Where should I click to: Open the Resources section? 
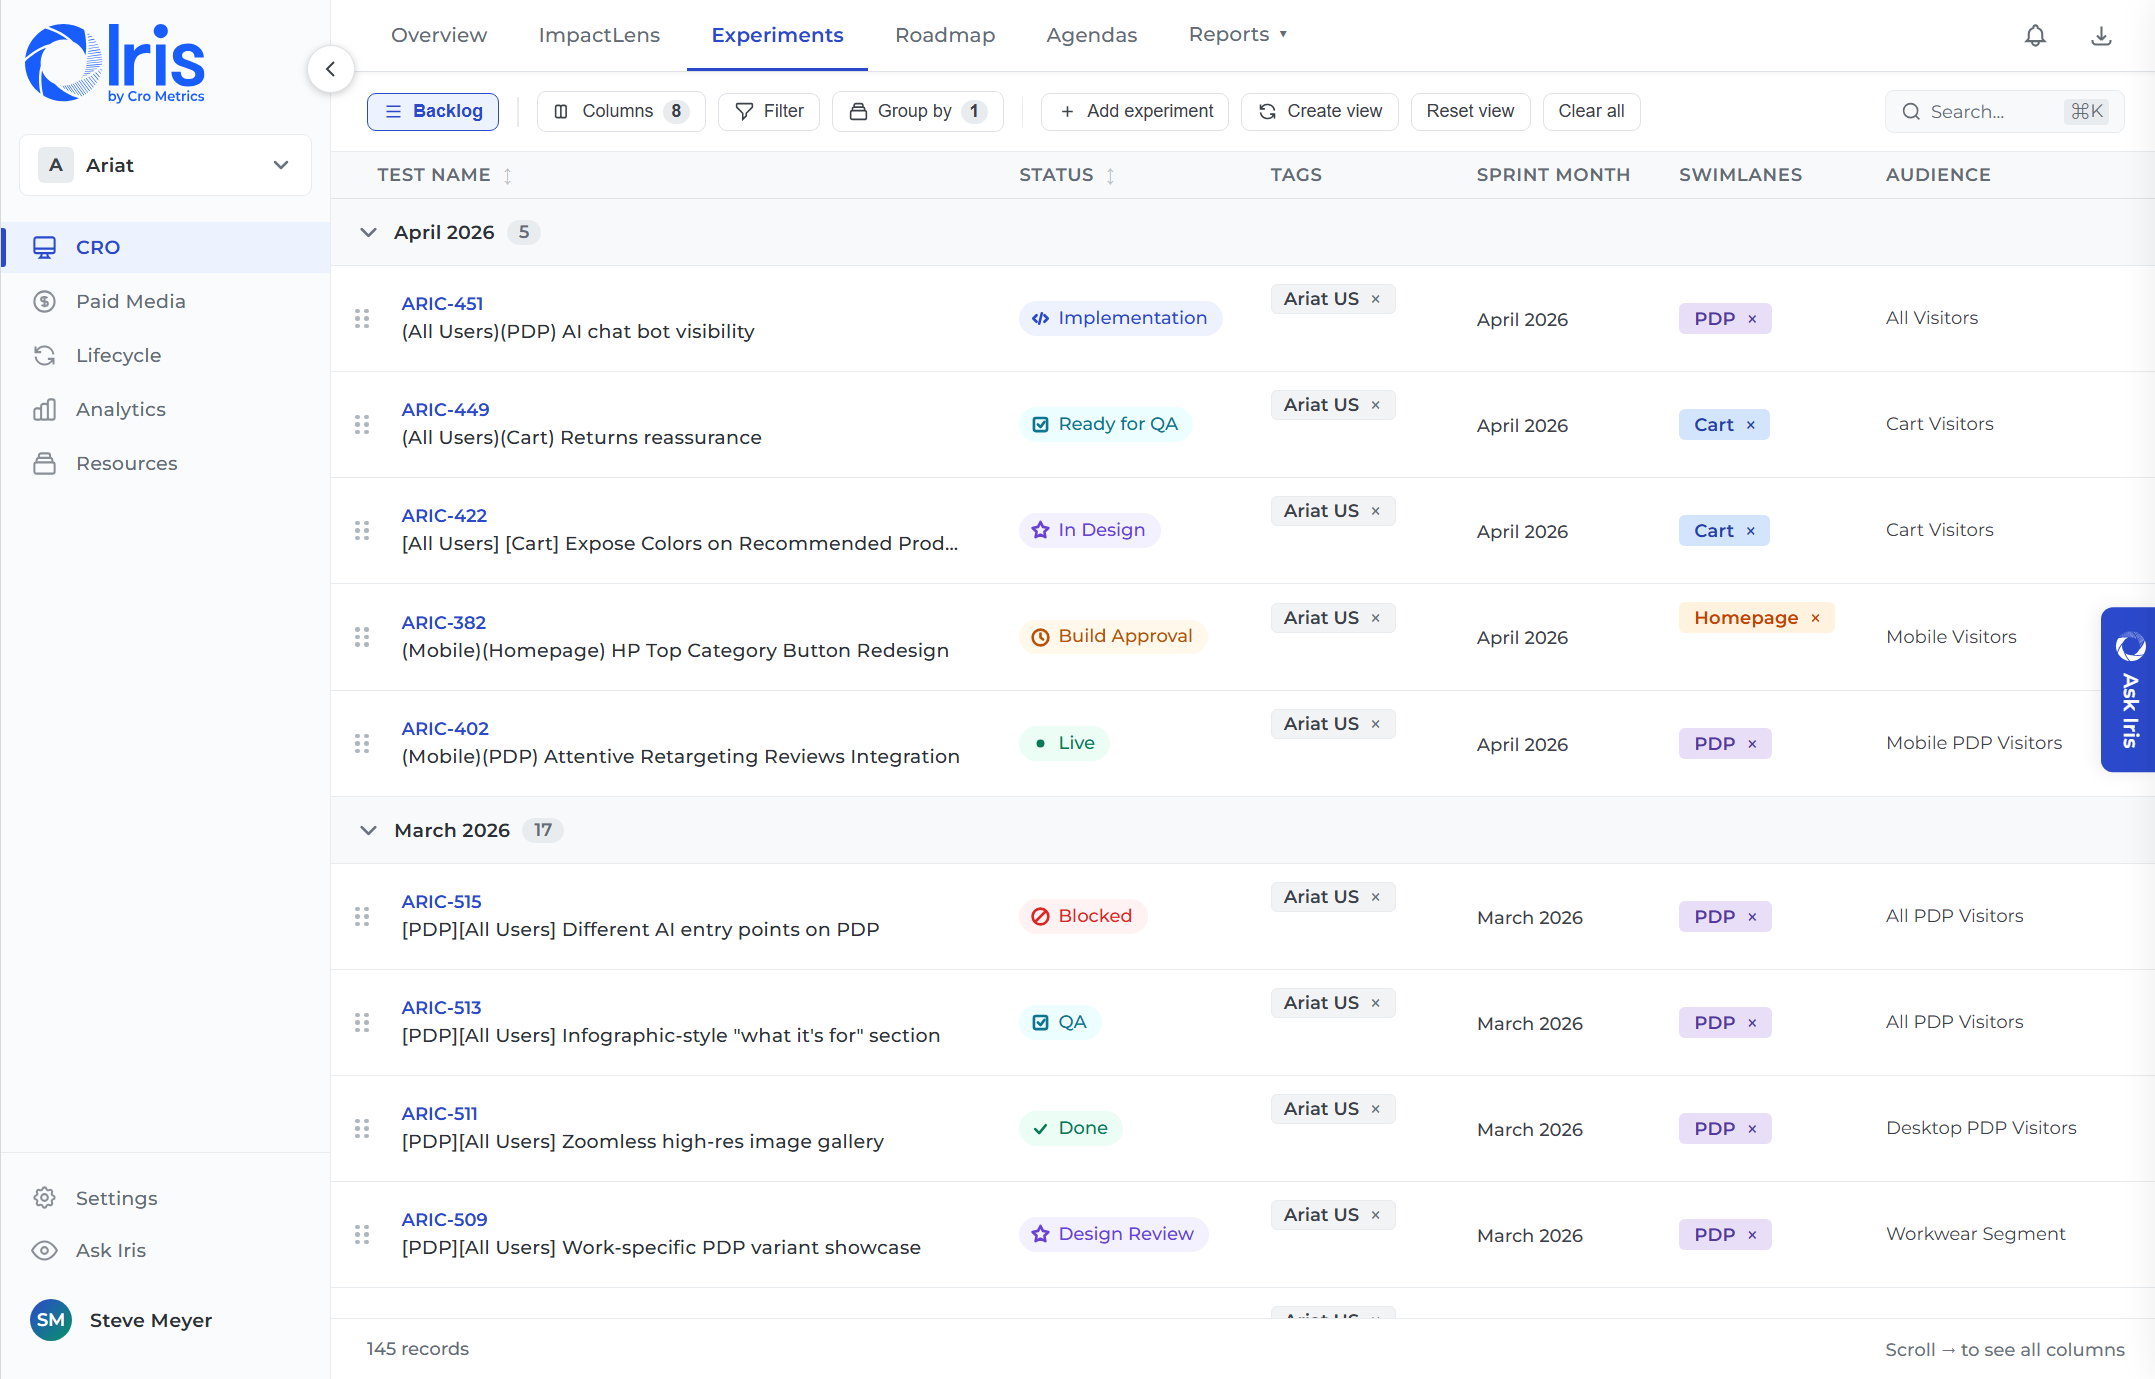coord(126,463)
